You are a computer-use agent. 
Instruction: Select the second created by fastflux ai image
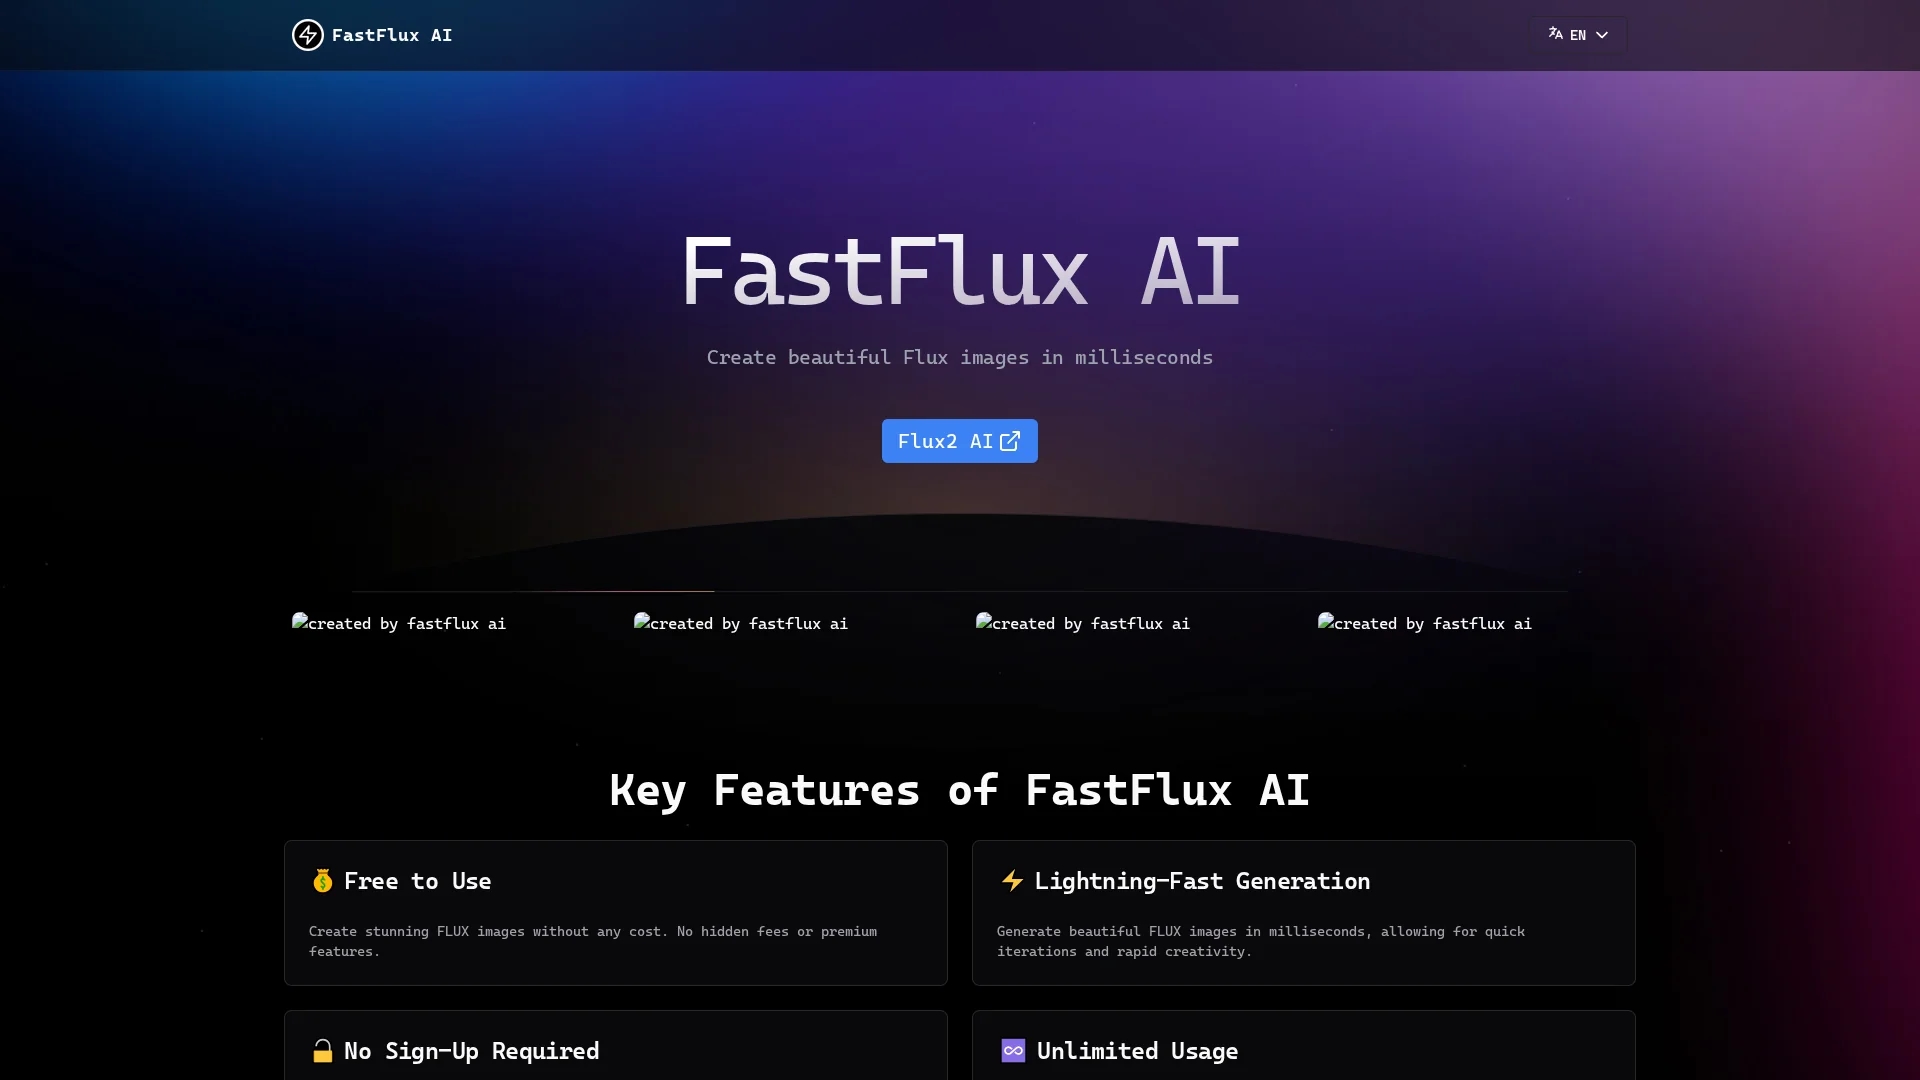[x=741, y=623]
